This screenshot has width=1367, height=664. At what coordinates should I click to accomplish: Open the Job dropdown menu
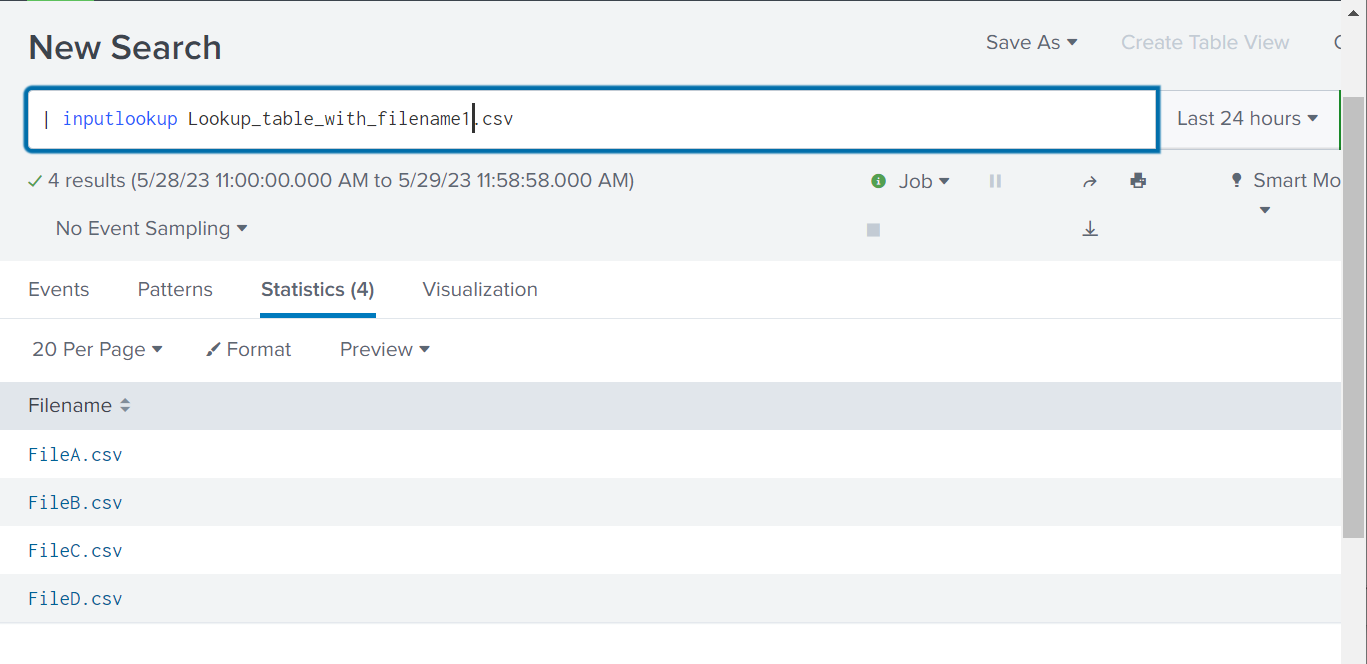pos(924,181)
